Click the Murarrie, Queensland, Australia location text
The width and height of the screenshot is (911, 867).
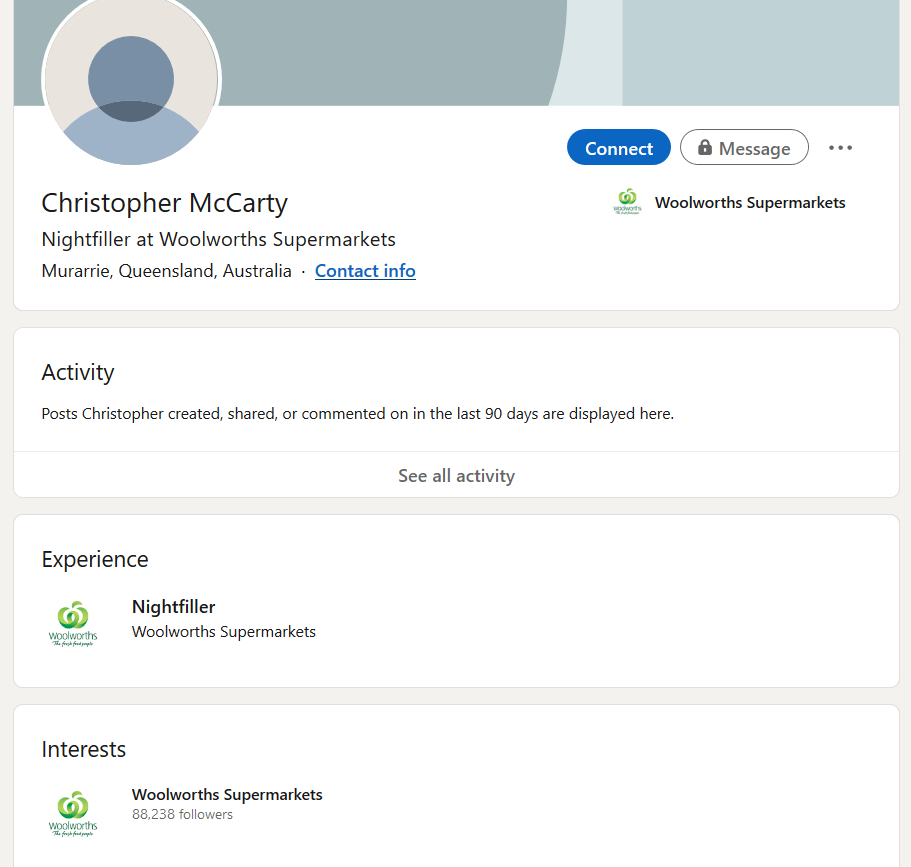click(x=167, y=271)
